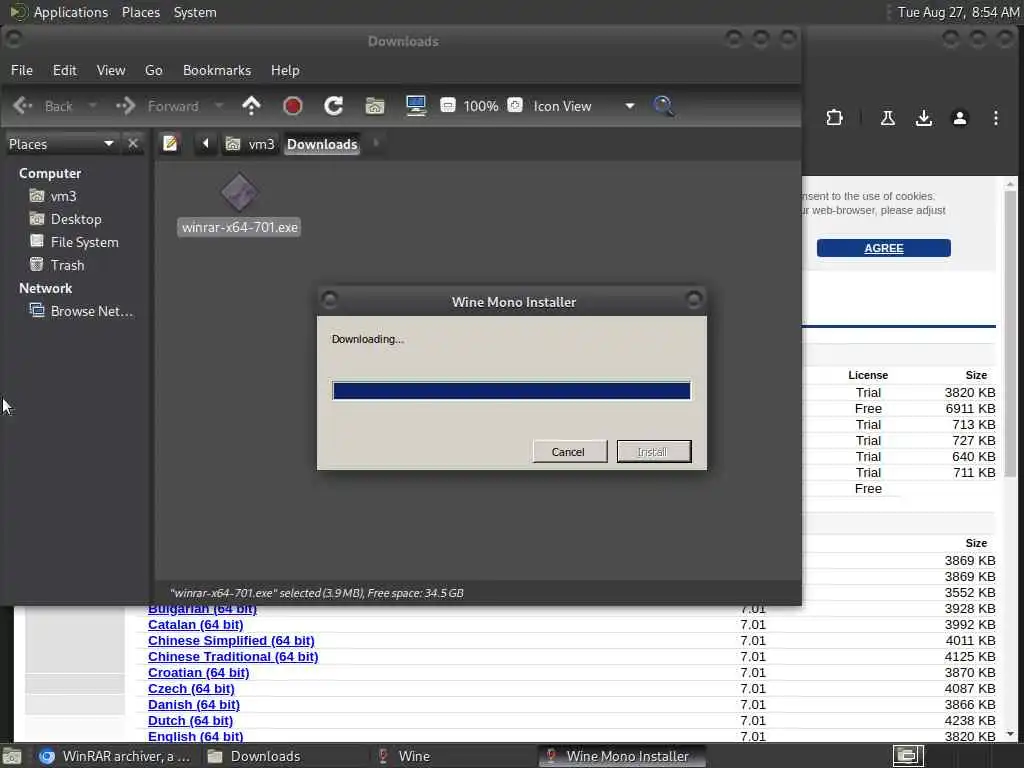Stop loading with red stop icon

293,106
